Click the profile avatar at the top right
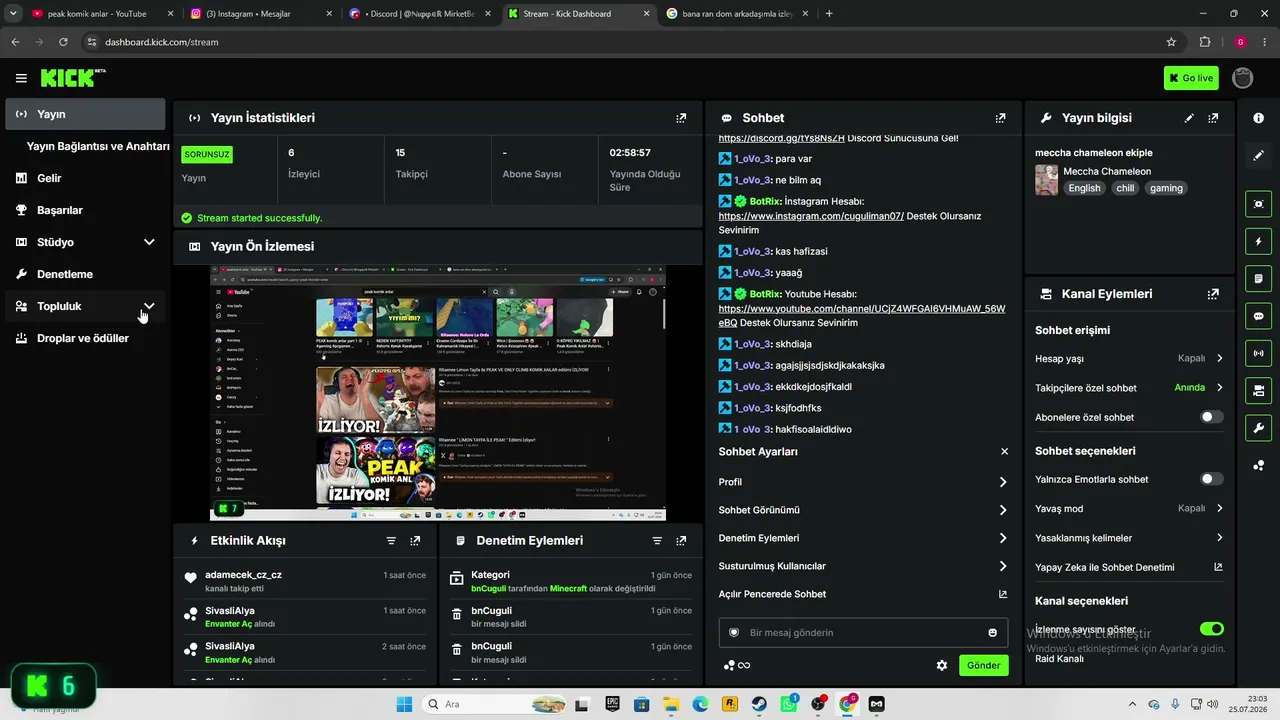Screen dimensions: 1280x720 (1243, 78)
